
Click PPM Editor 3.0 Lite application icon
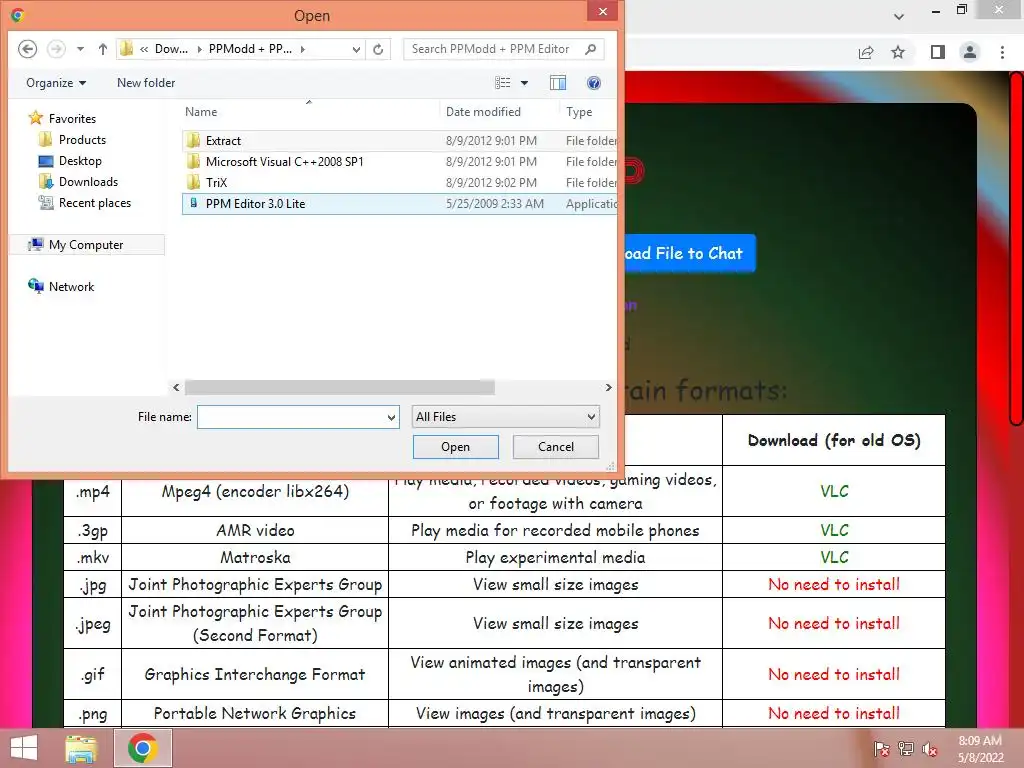(193, 203)
